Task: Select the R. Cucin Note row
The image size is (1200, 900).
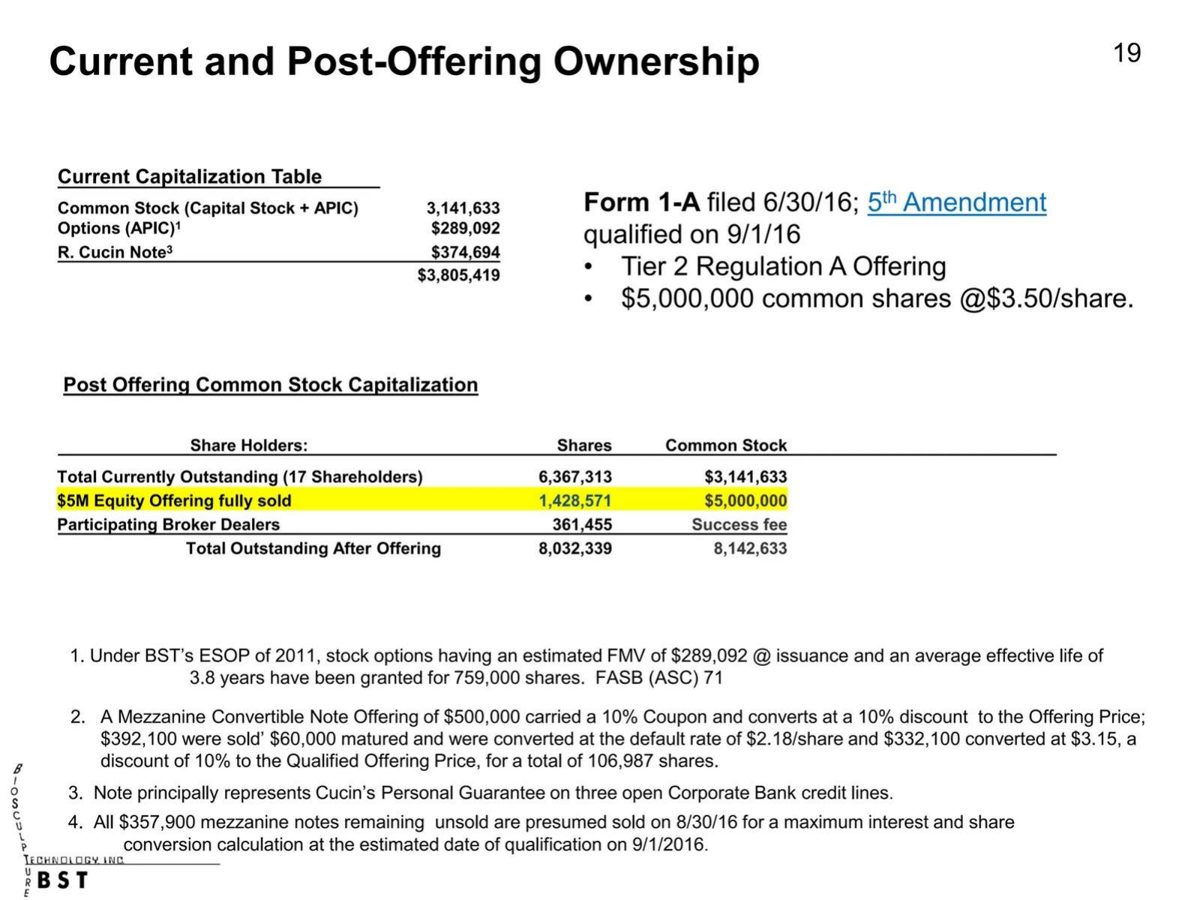Action: tap(279, 252)
